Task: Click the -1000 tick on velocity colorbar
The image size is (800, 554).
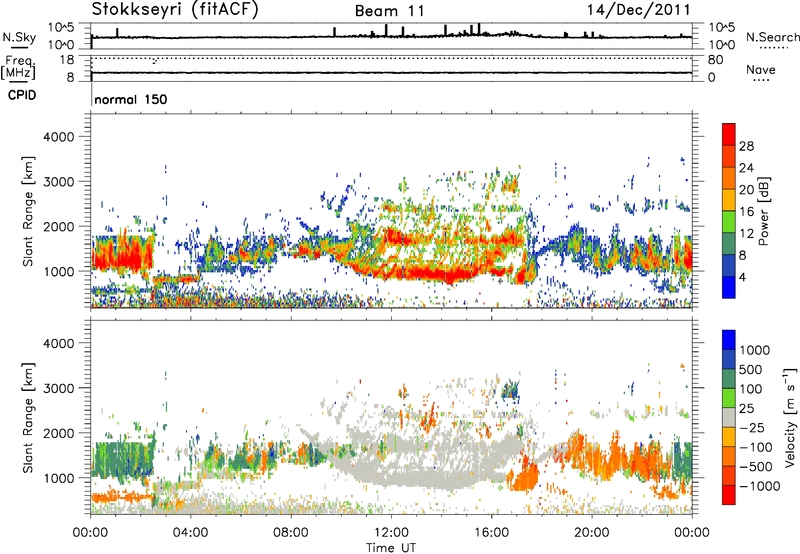Action: click(x=759, y=486)
